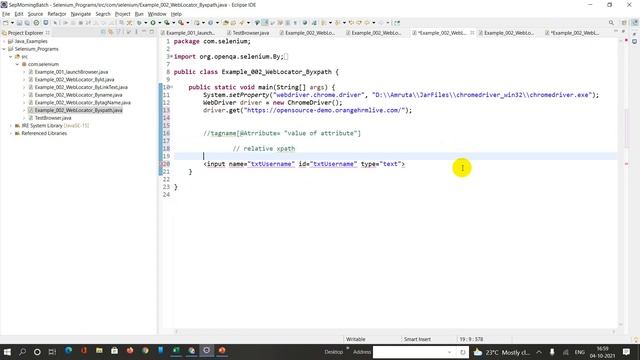This screenshot has height=360, width=640.
Task: Click the error marker on line 20
Action: [x=161, y=164]
